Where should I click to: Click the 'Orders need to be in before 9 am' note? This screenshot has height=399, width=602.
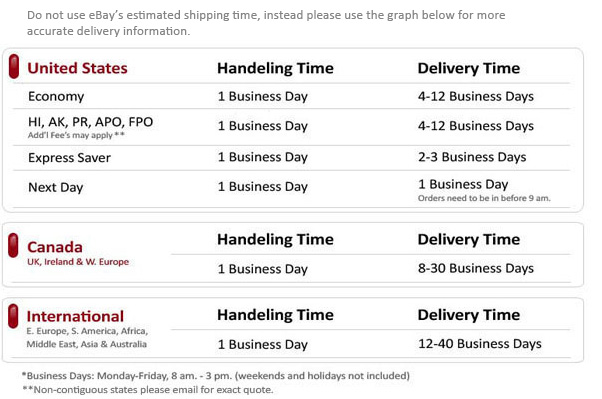coord(484,198)
